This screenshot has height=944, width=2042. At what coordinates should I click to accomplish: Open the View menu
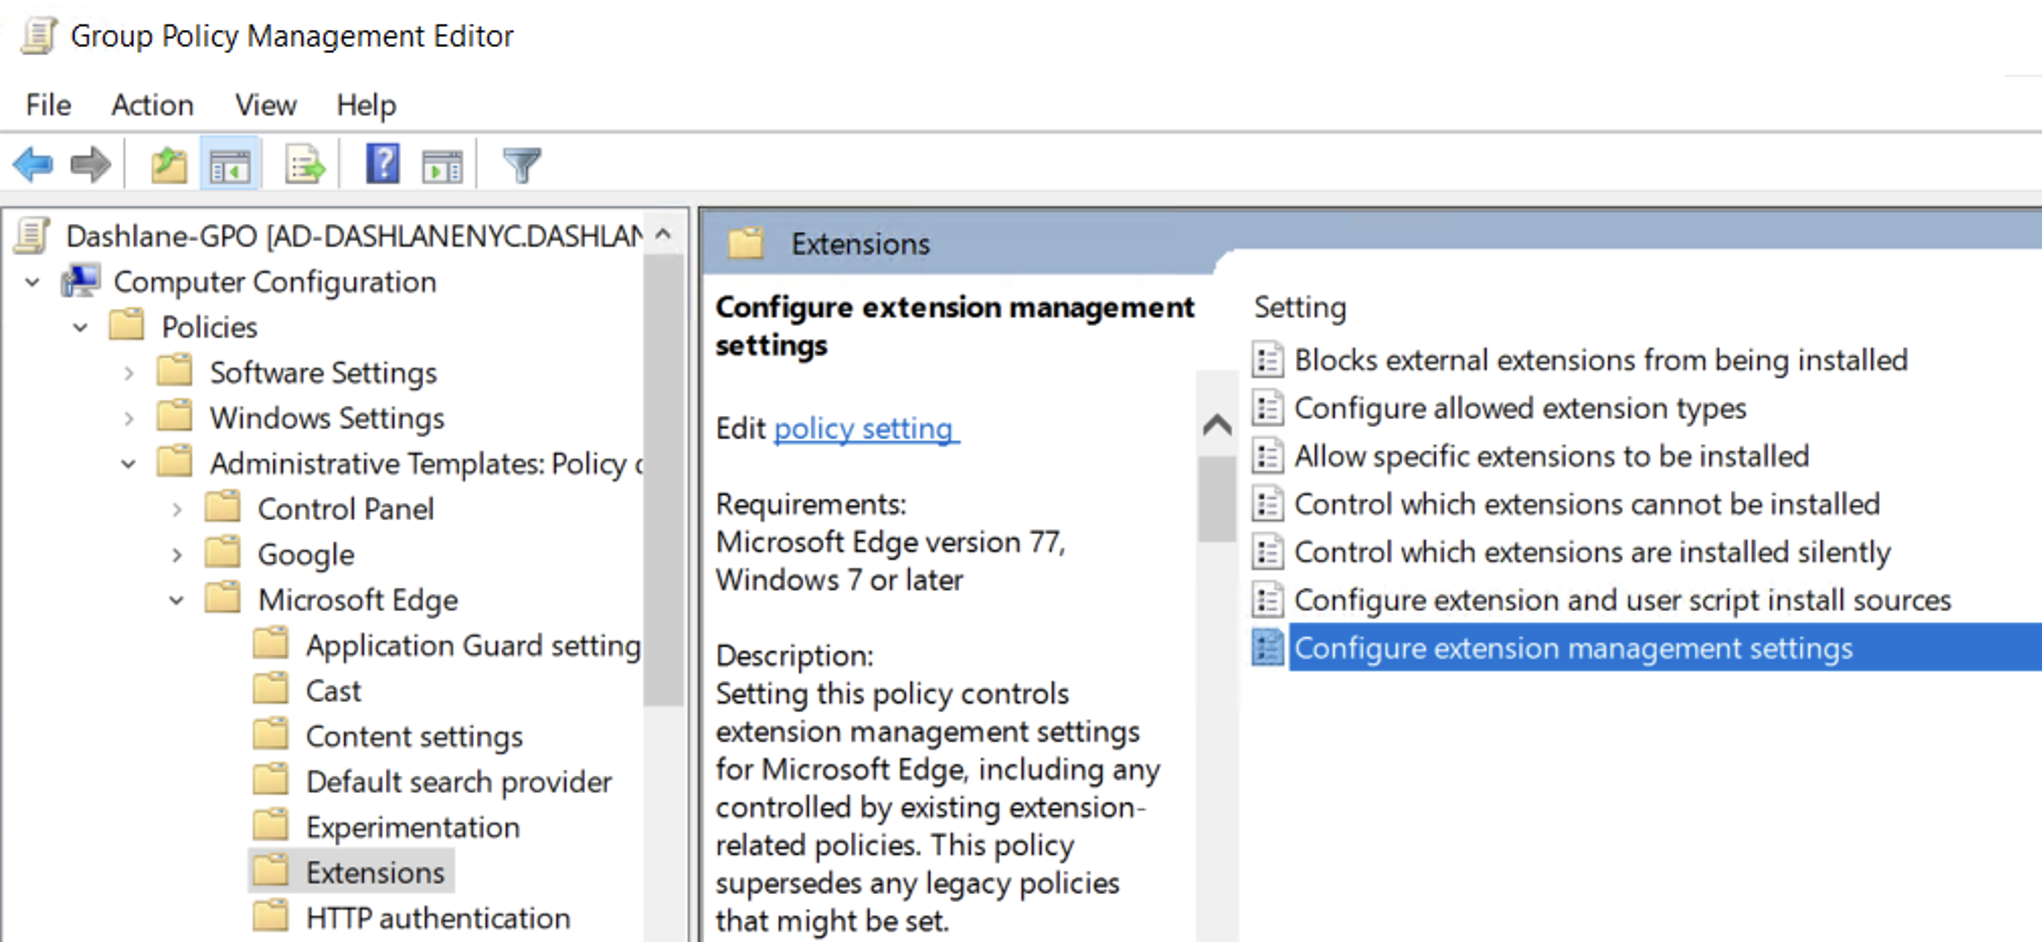(x=265, y=105)
